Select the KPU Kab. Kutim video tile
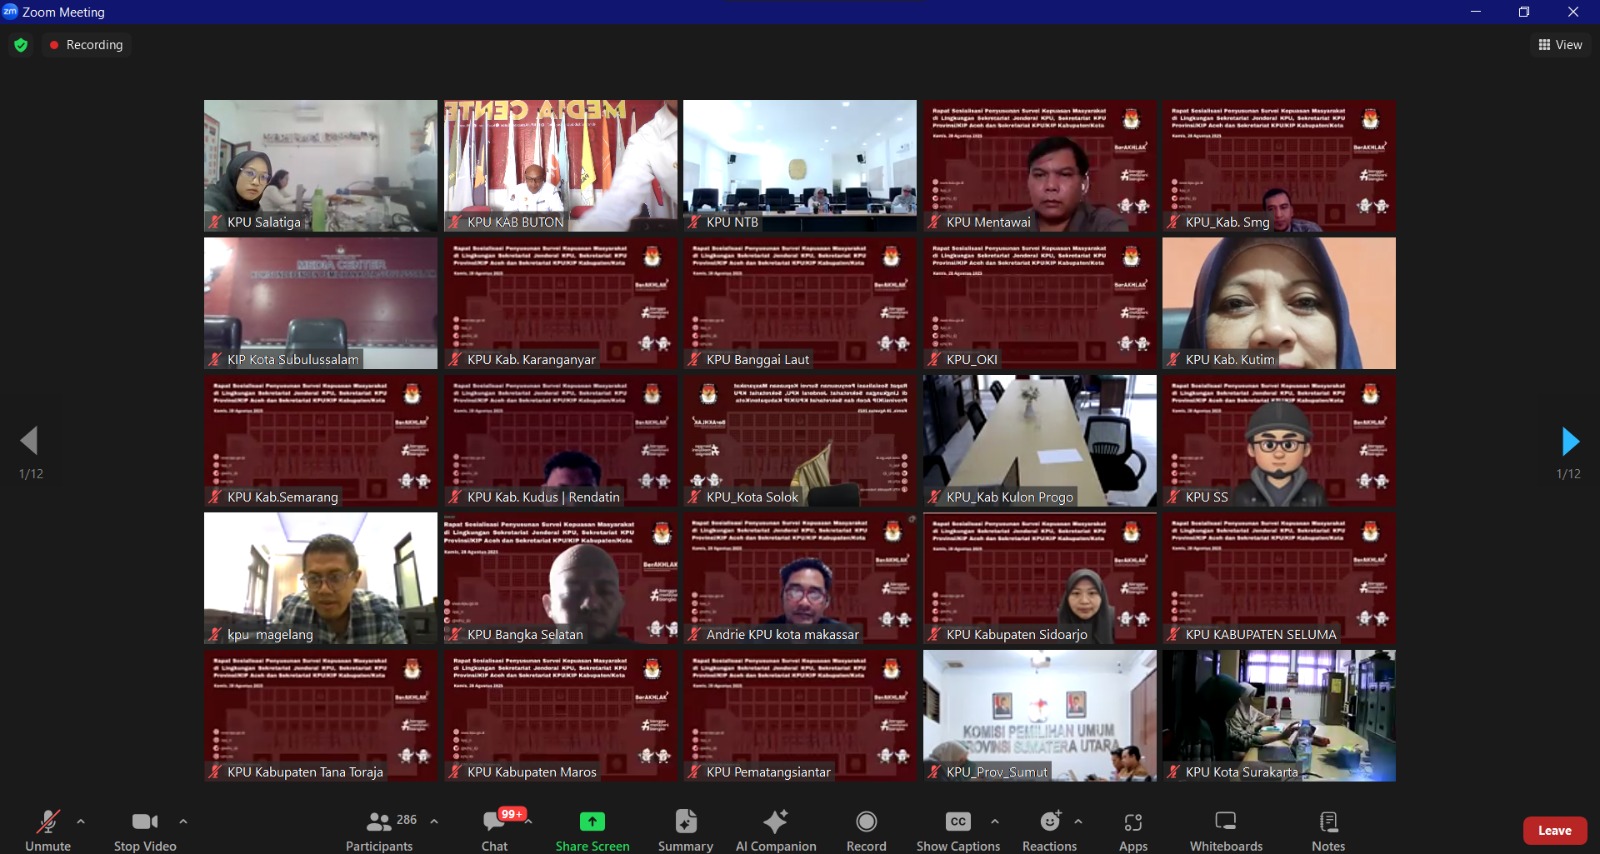This screenshot has height=854, width=1600. 1278,303
